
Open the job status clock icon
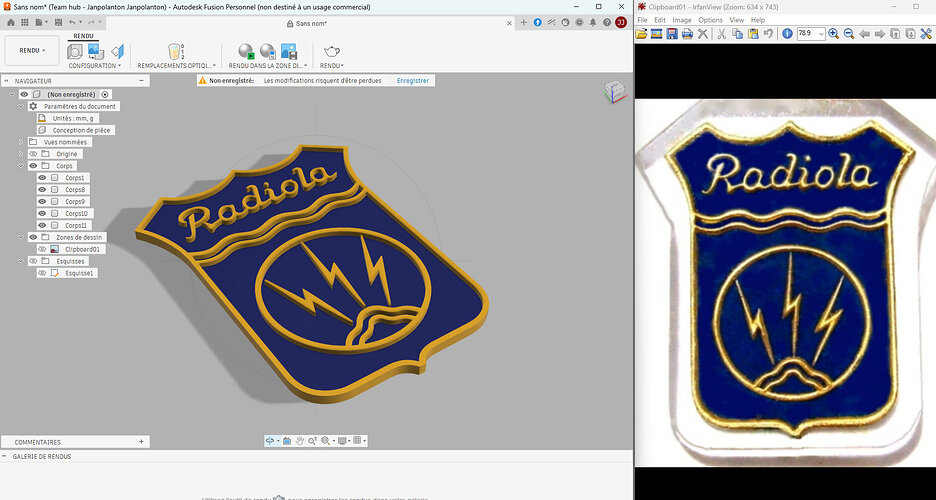[x=579, y=22]
